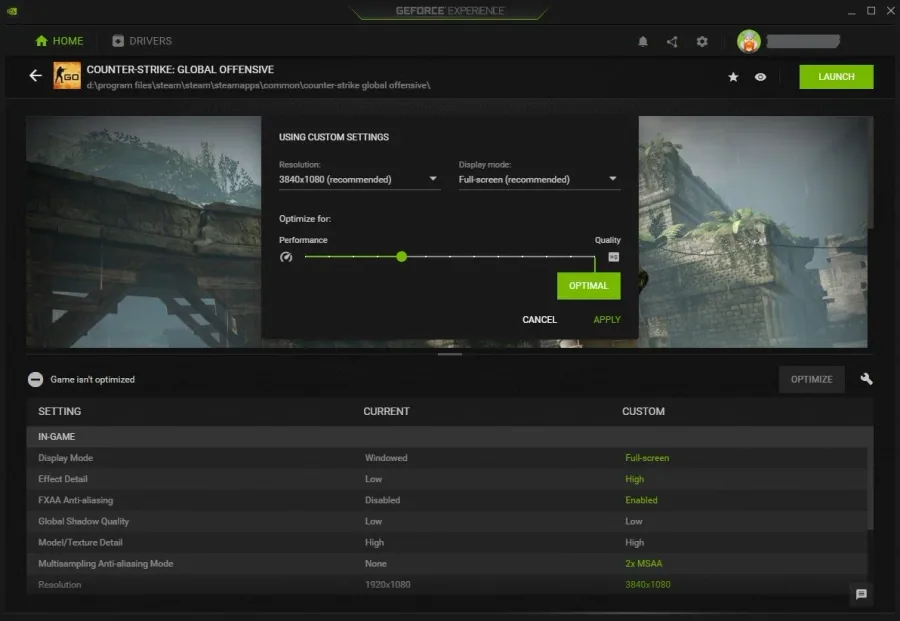Select the Model/Texture Detail row
Screen dimensions: 900x621
(x=447, y=543)
